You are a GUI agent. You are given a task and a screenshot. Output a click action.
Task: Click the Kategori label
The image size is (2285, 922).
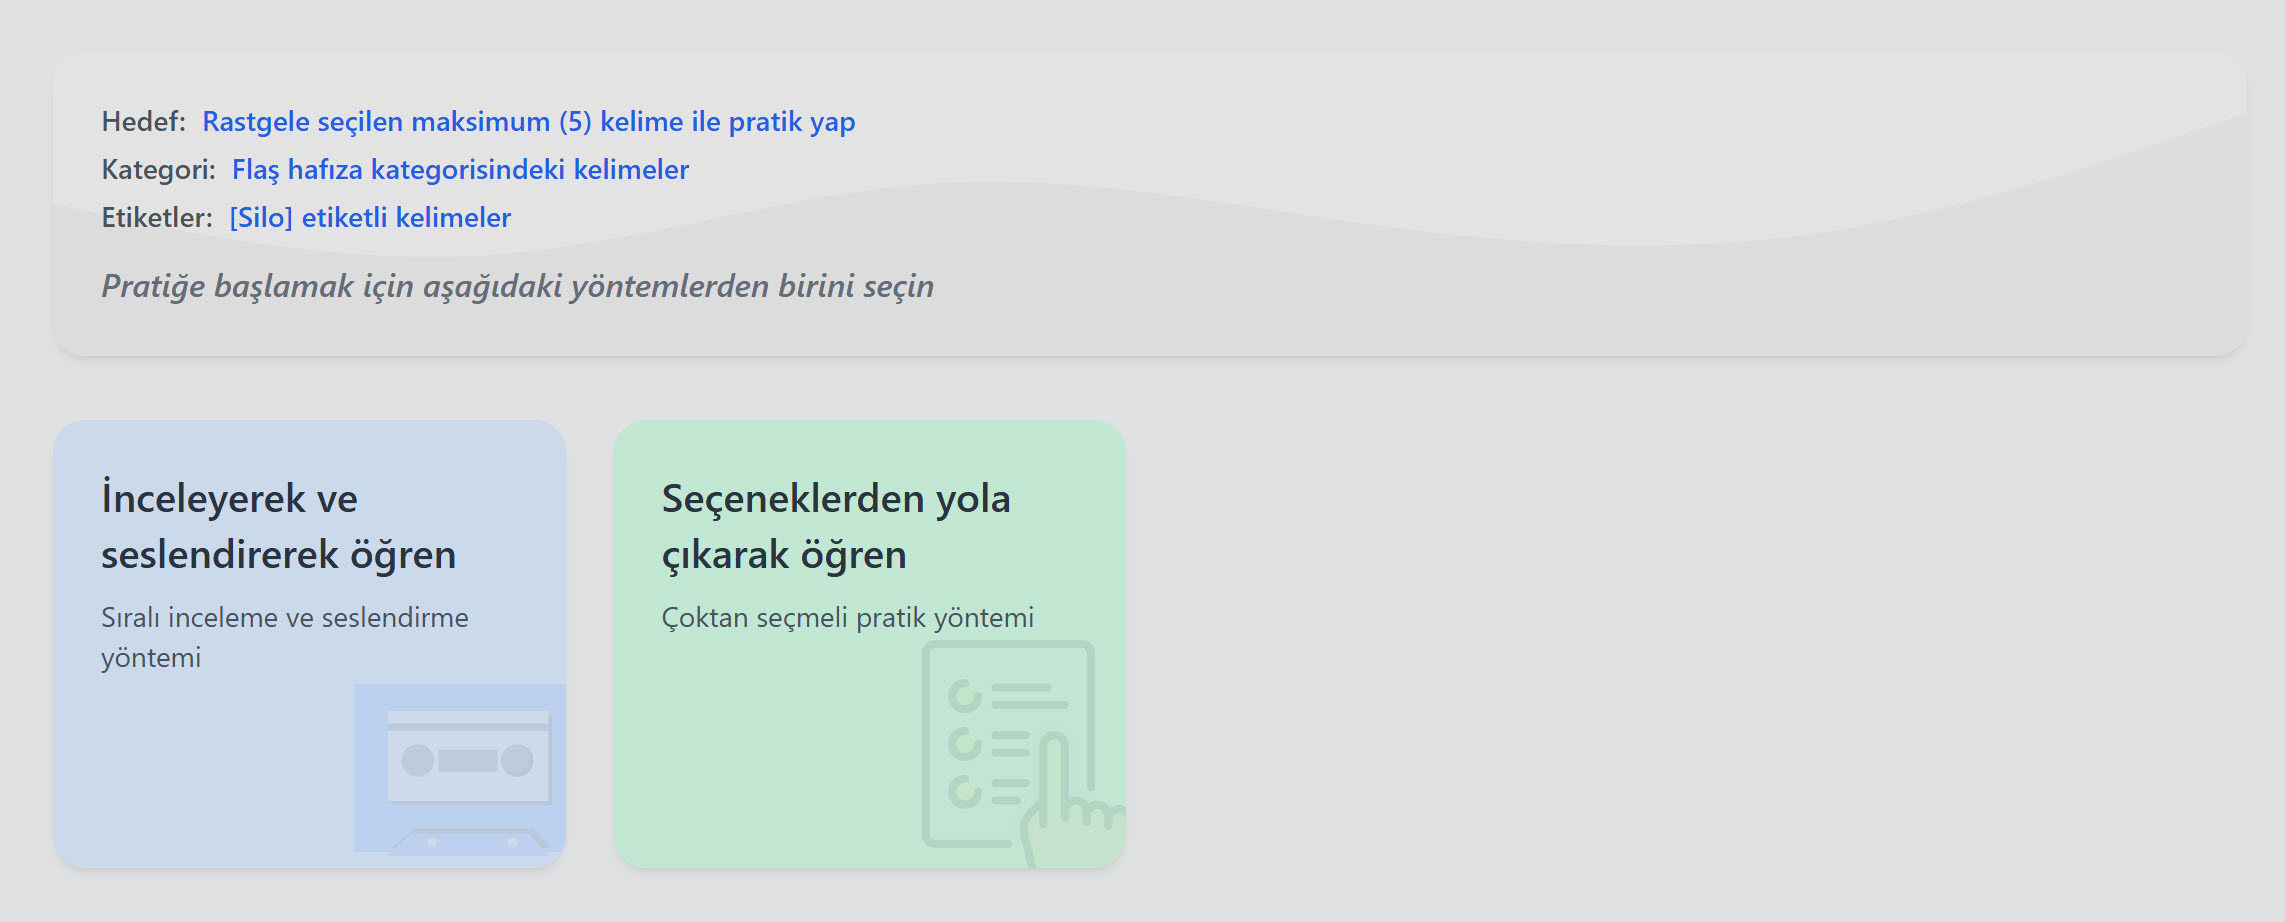pyautogui.click(x=158, y=170)
